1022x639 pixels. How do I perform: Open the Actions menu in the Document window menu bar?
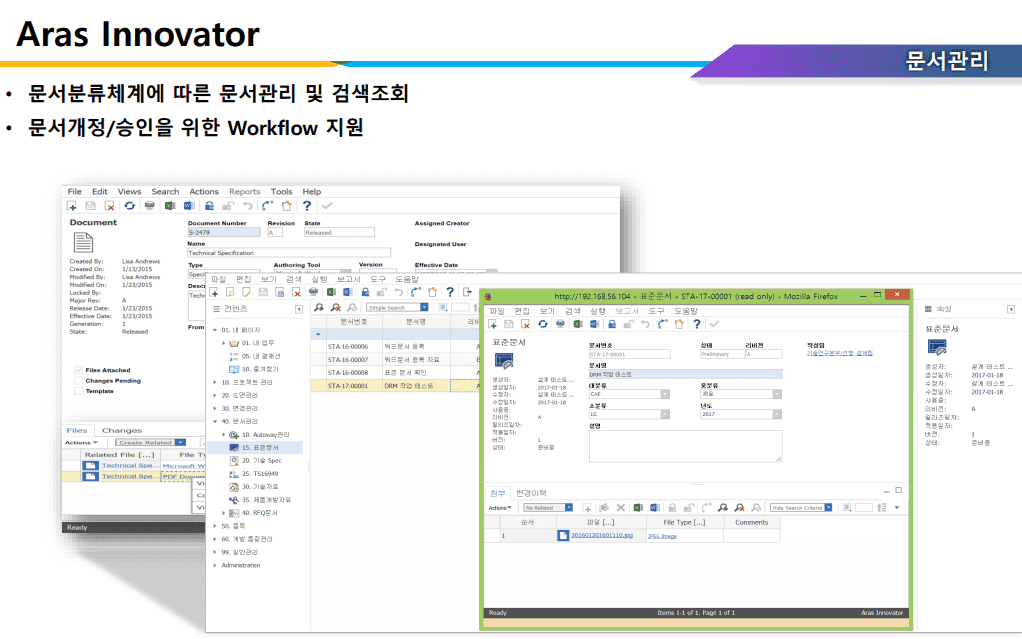[x=204, y=192]
